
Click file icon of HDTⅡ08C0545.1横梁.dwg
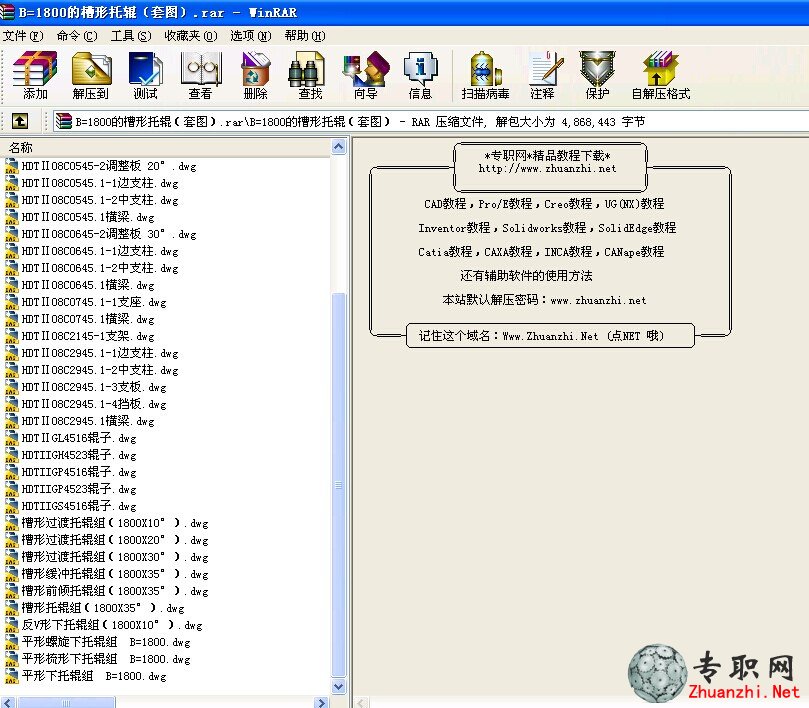pos(11,217)
